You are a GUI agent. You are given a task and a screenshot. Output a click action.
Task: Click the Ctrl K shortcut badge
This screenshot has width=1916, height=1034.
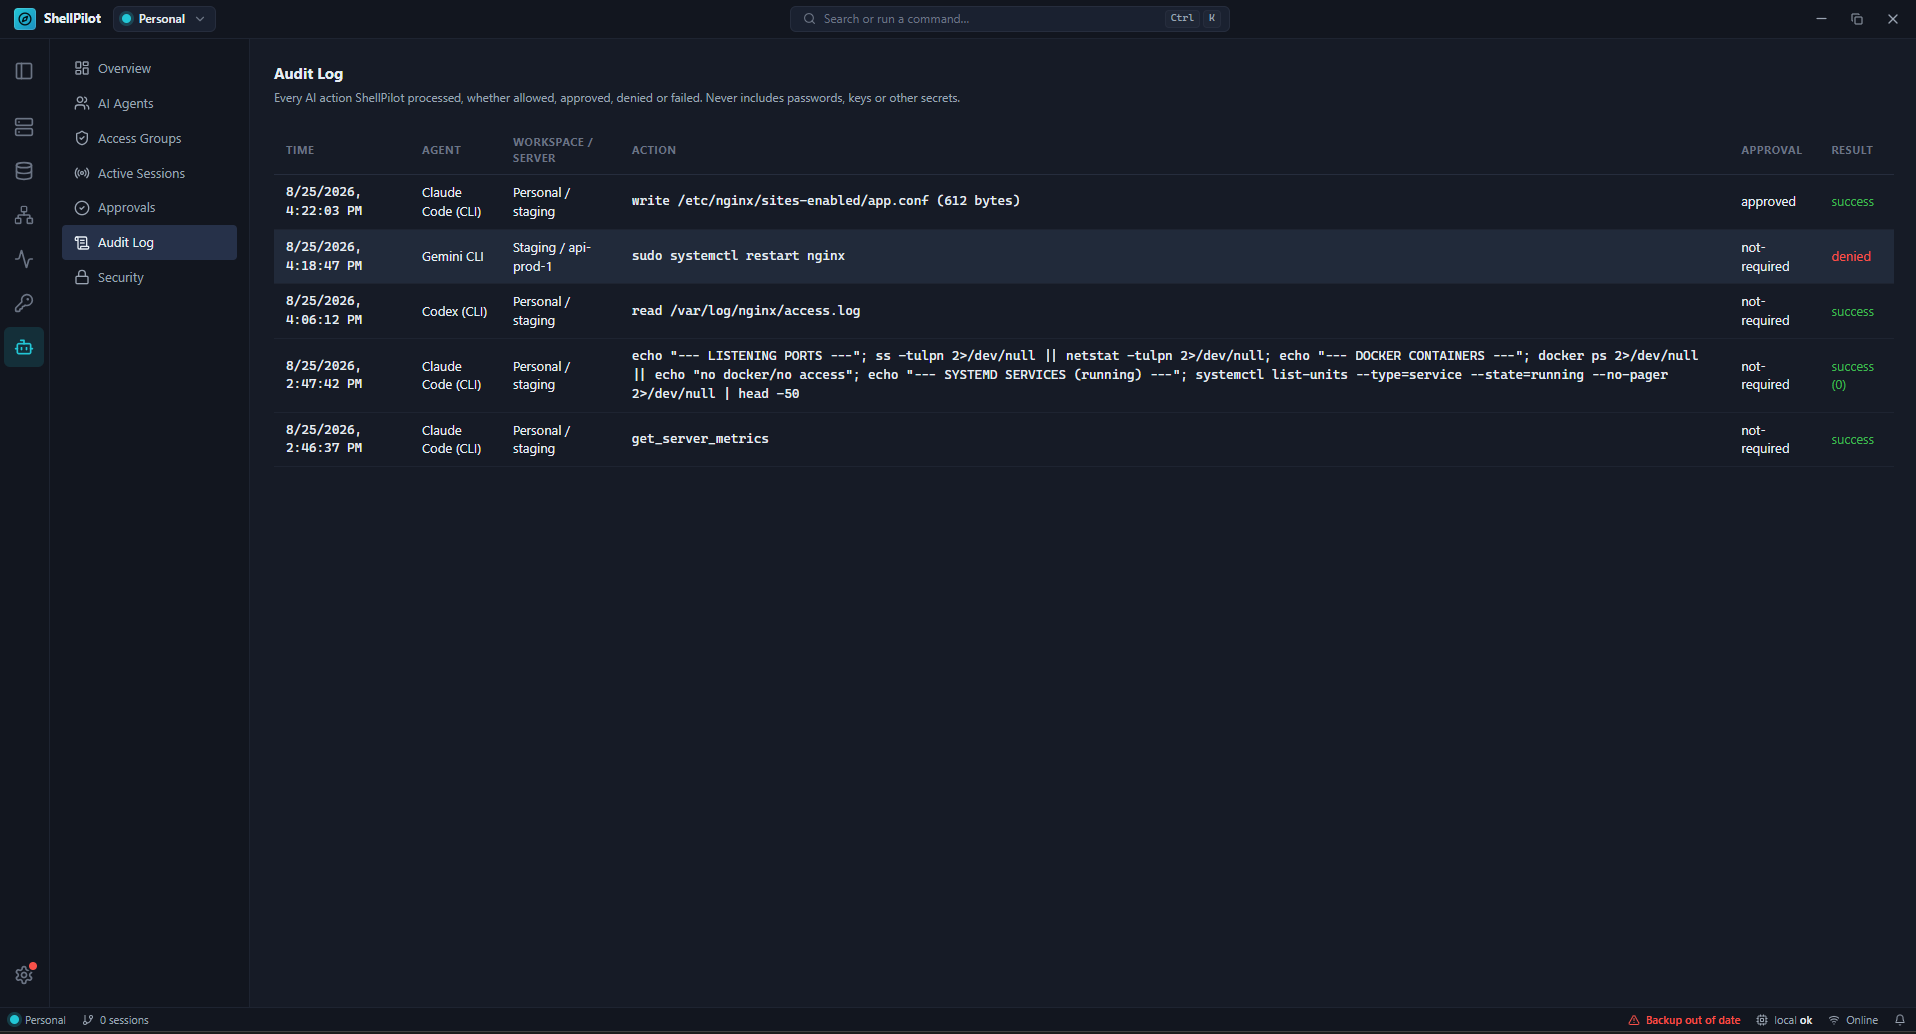pyautogui.click(x=1194, y=18)
